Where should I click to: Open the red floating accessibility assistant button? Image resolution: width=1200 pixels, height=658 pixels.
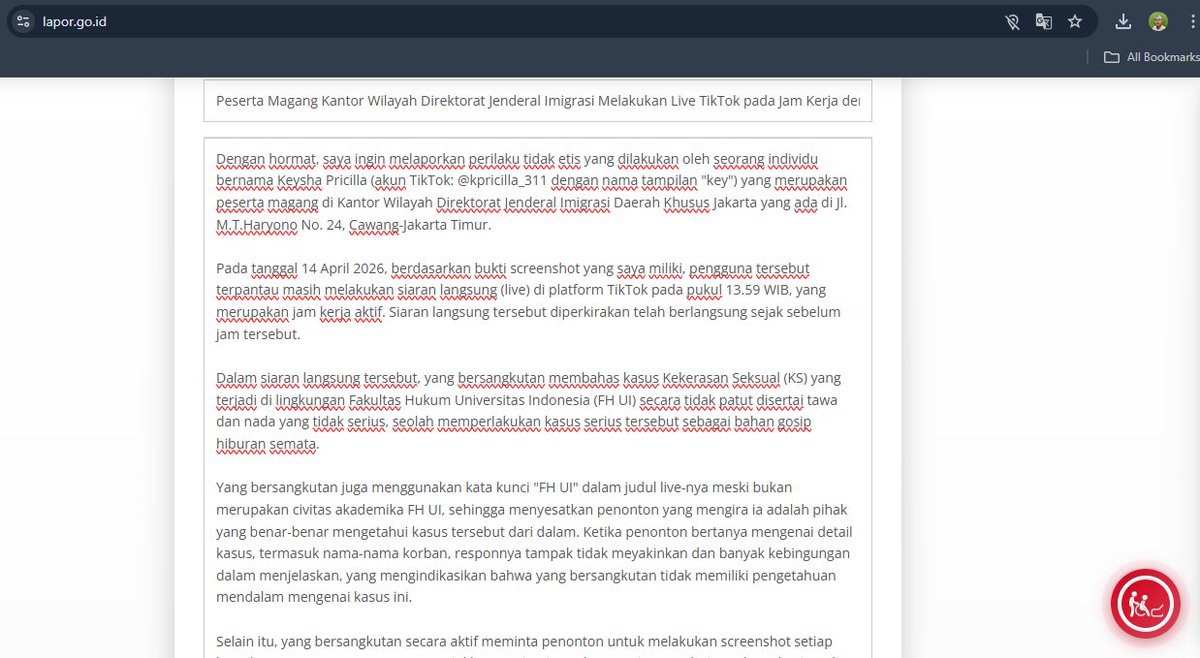[1145, 604]
